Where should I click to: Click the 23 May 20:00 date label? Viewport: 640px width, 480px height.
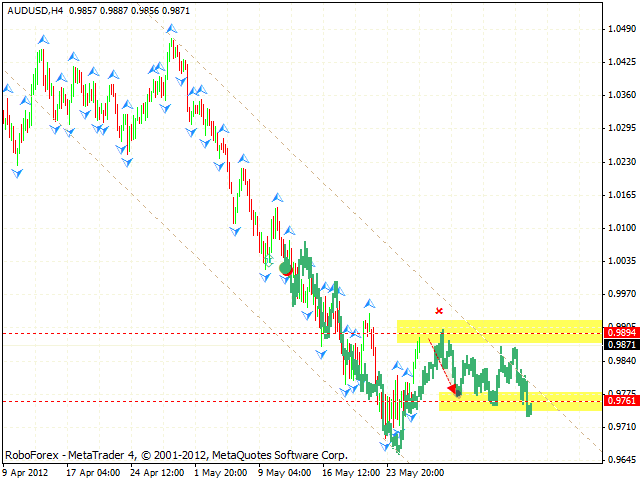coord(418,472)
